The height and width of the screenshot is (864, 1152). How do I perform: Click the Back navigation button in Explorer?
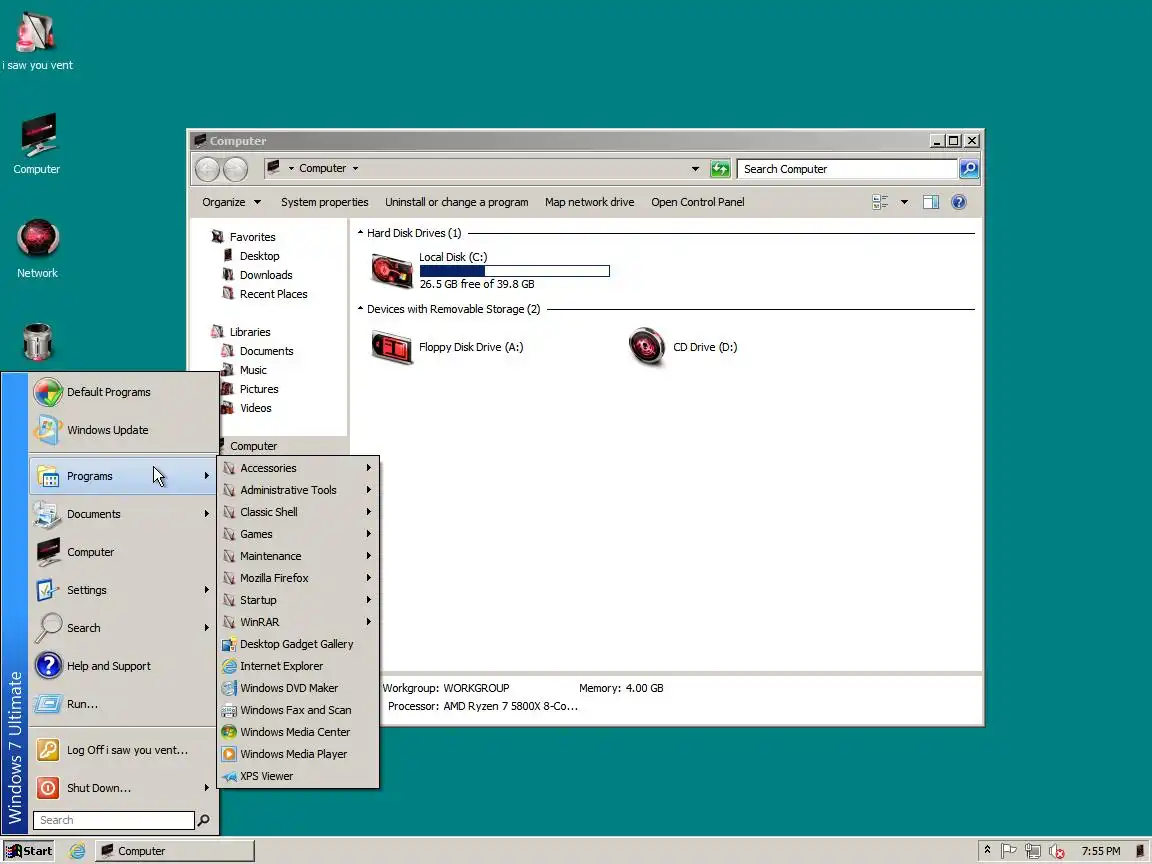point(208,169)
